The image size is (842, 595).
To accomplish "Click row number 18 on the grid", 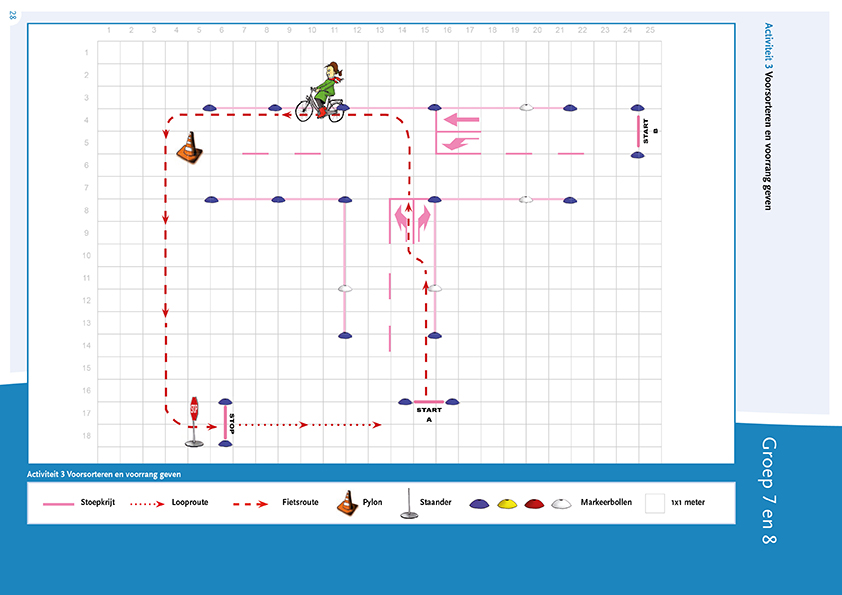I will [86, 436].
